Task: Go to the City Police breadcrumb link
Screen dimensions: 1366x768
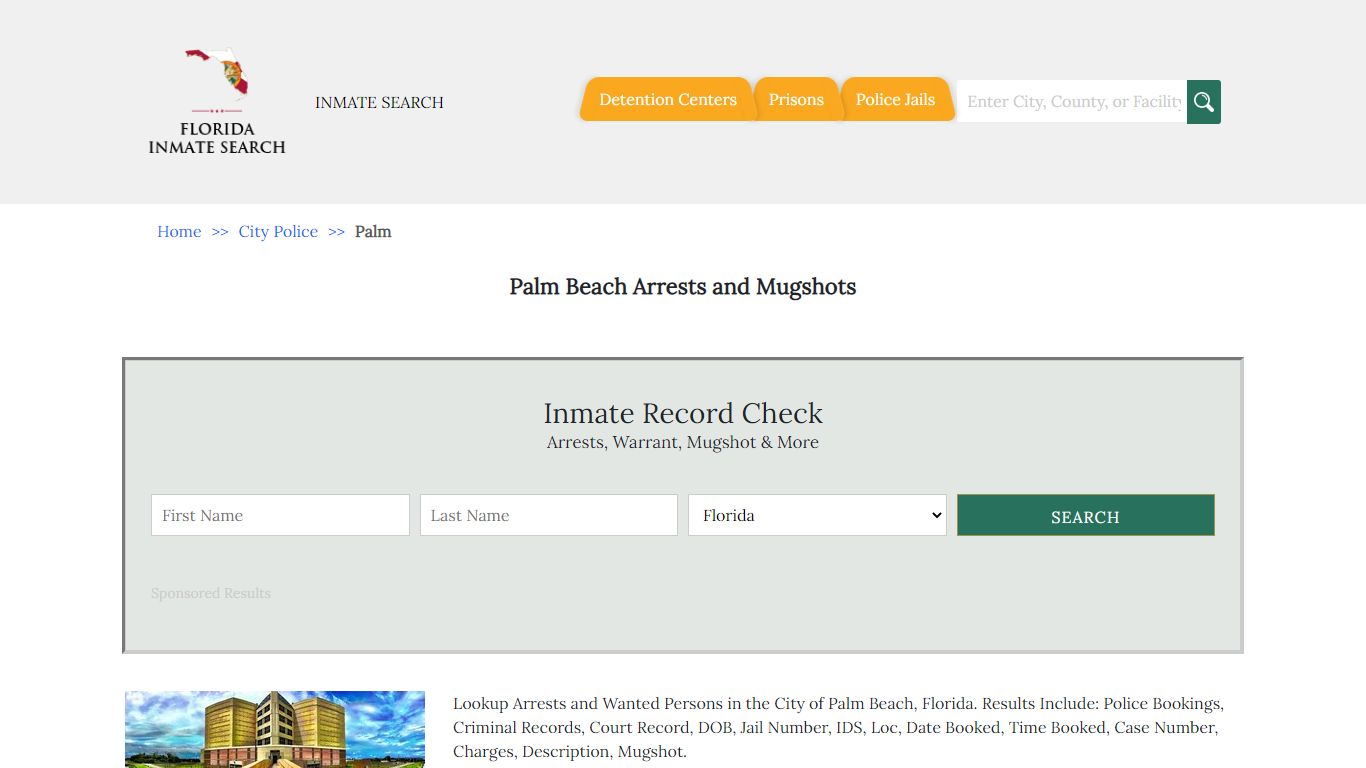Action: [278, 231]
